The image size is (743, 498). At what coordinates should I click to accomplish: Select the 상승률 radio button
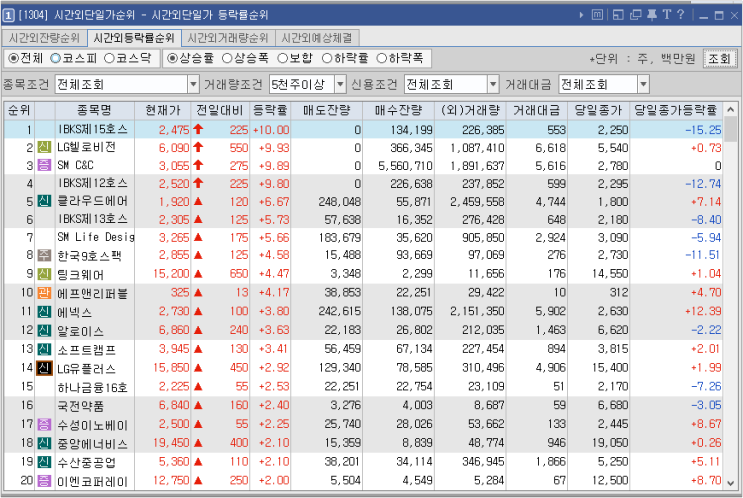(172, 58)
